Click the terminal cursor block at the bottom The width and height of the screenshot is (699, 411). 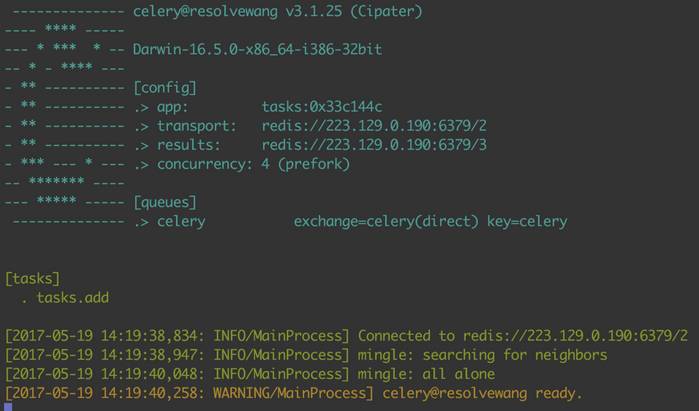[10, 406]
